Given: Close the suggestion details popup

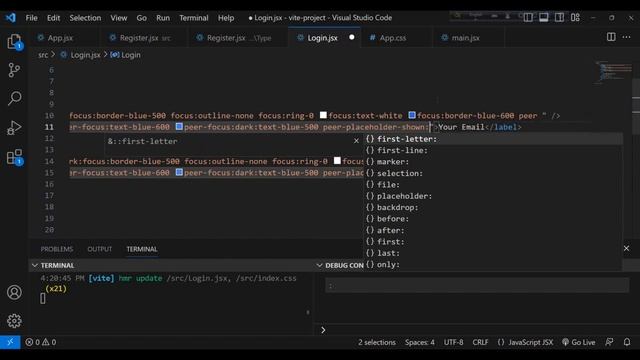Looking at the screenshot, I should tap(356, 141).
